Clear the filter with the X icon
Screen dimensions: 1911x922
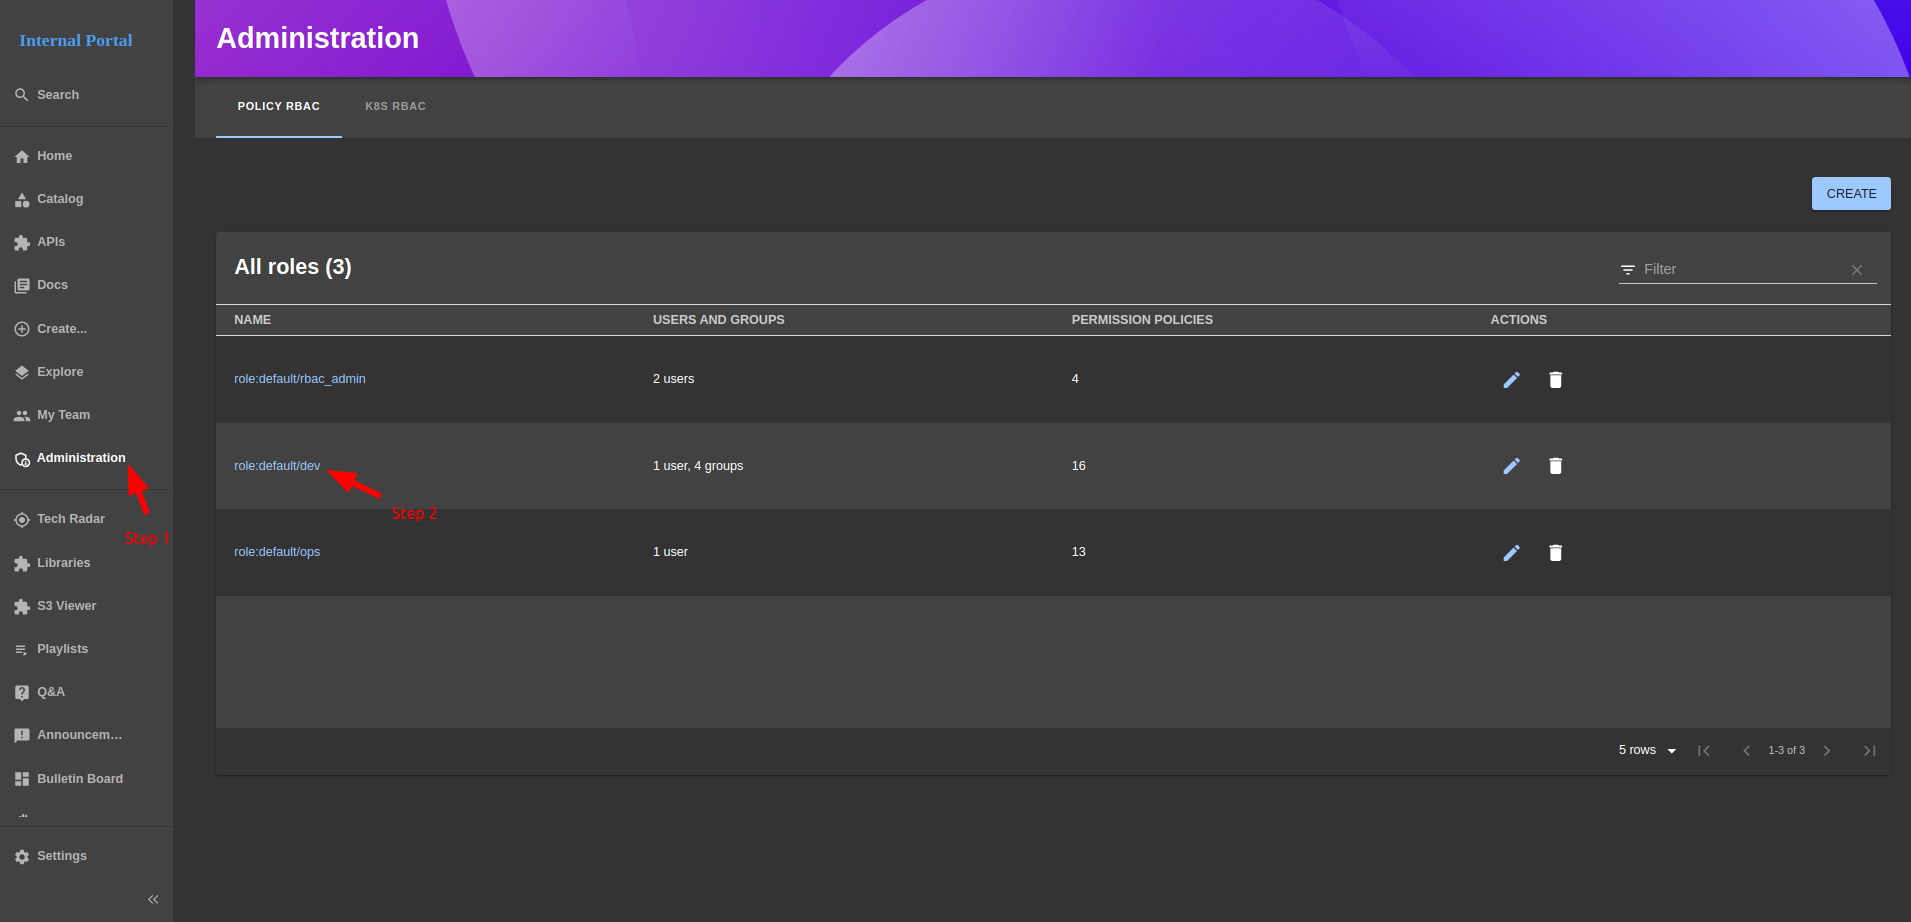point(1856,270)
